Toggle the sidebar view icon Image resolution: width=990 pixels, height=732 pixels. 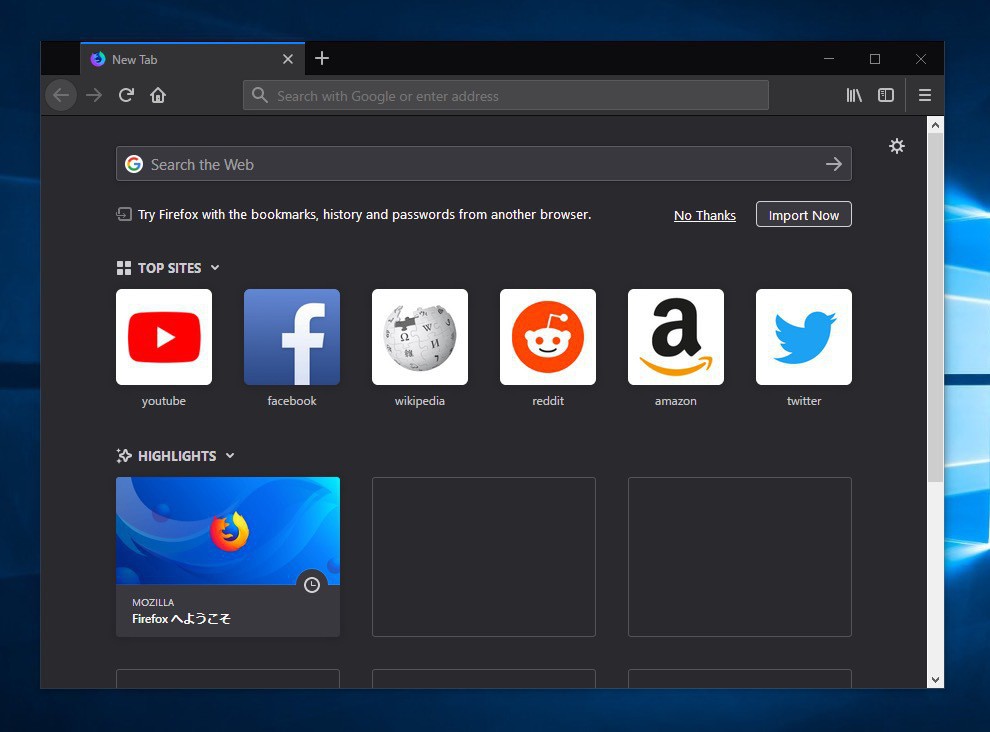click(x=886, y=95)
